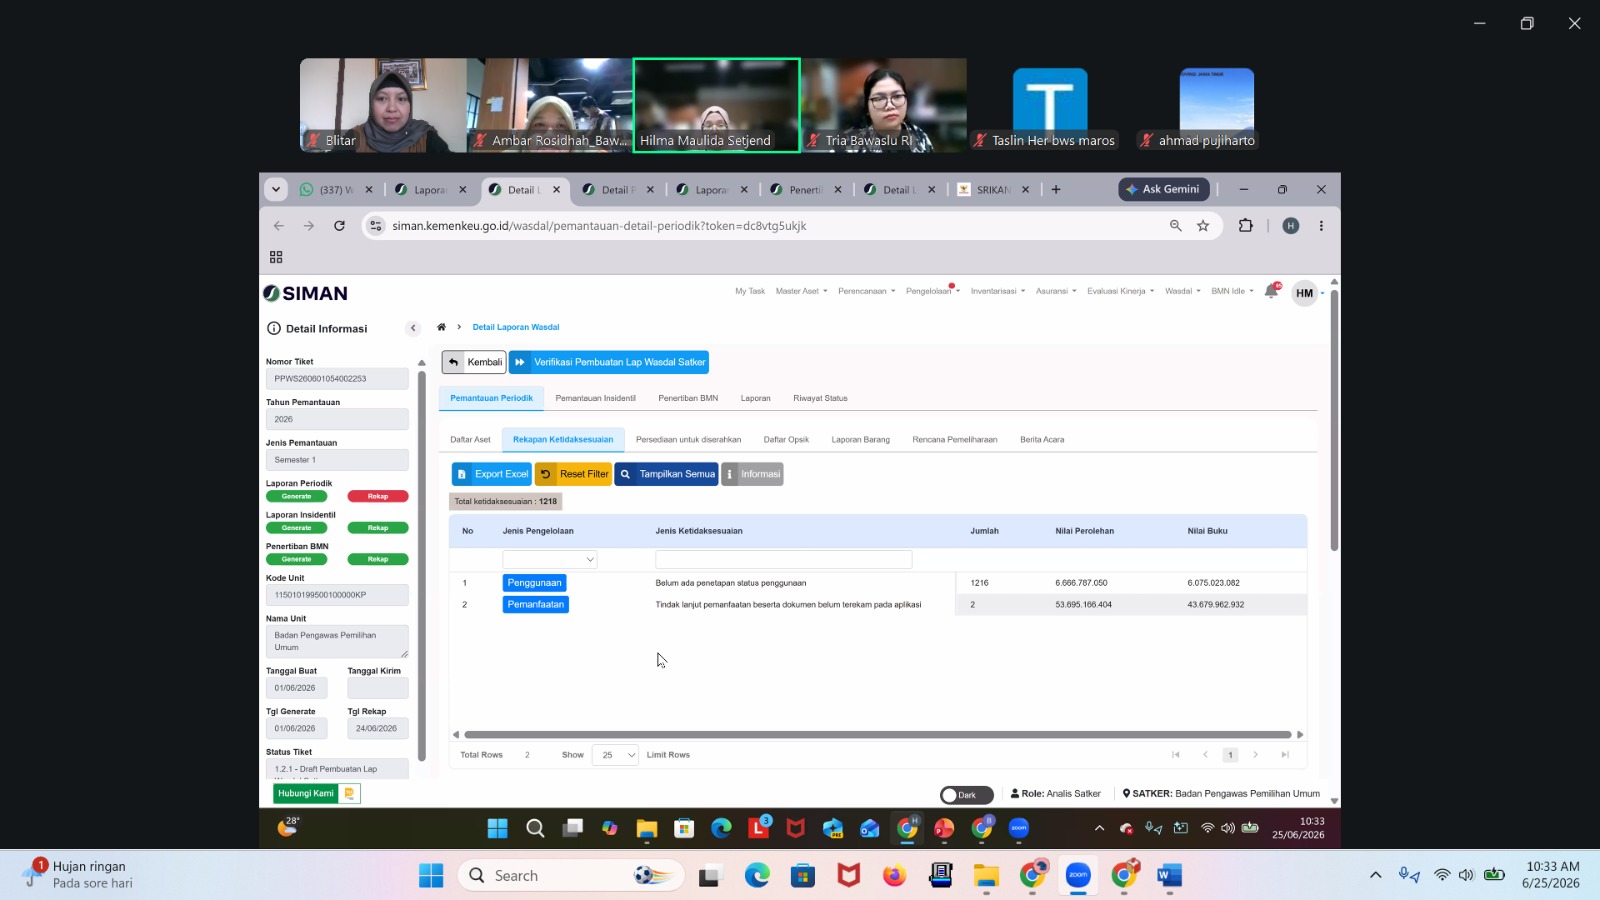Open the Show rows 25 dropdown

pos(615,755)
